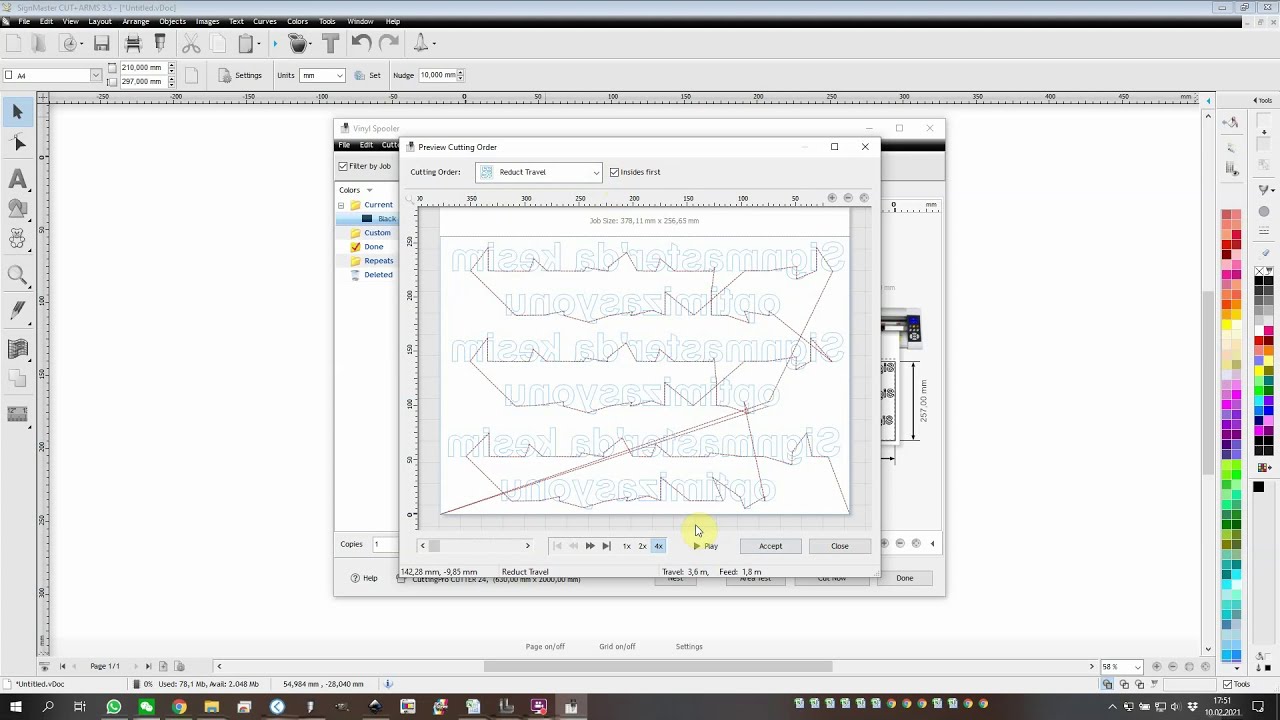Click the Cut scissors toolbar icon
The image size is (1280, 720).
191,43
